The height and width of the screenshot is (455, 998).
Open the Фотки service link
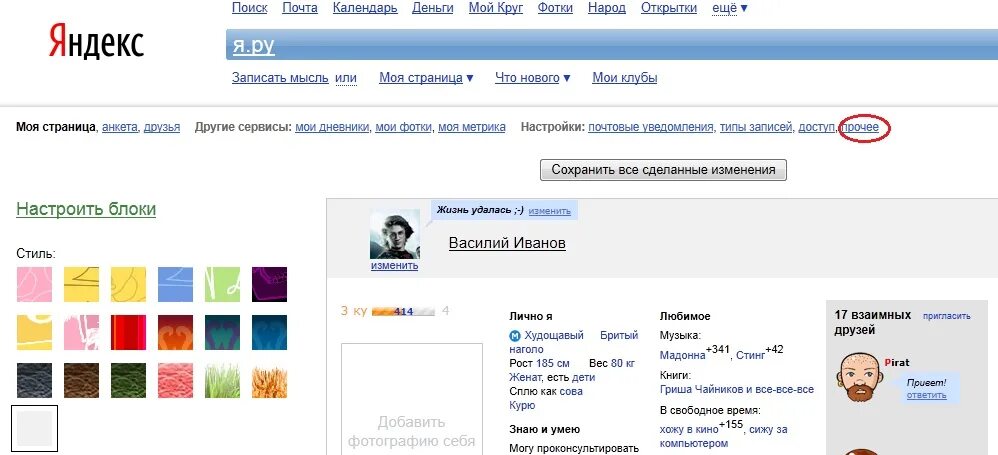555,8
